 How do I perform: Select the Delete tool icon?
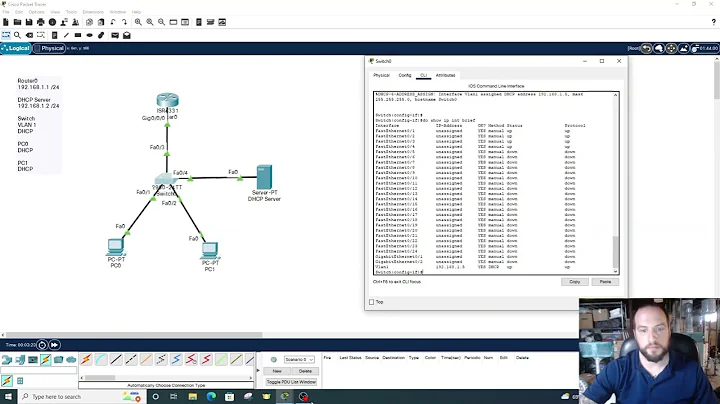tap(29, 35)
